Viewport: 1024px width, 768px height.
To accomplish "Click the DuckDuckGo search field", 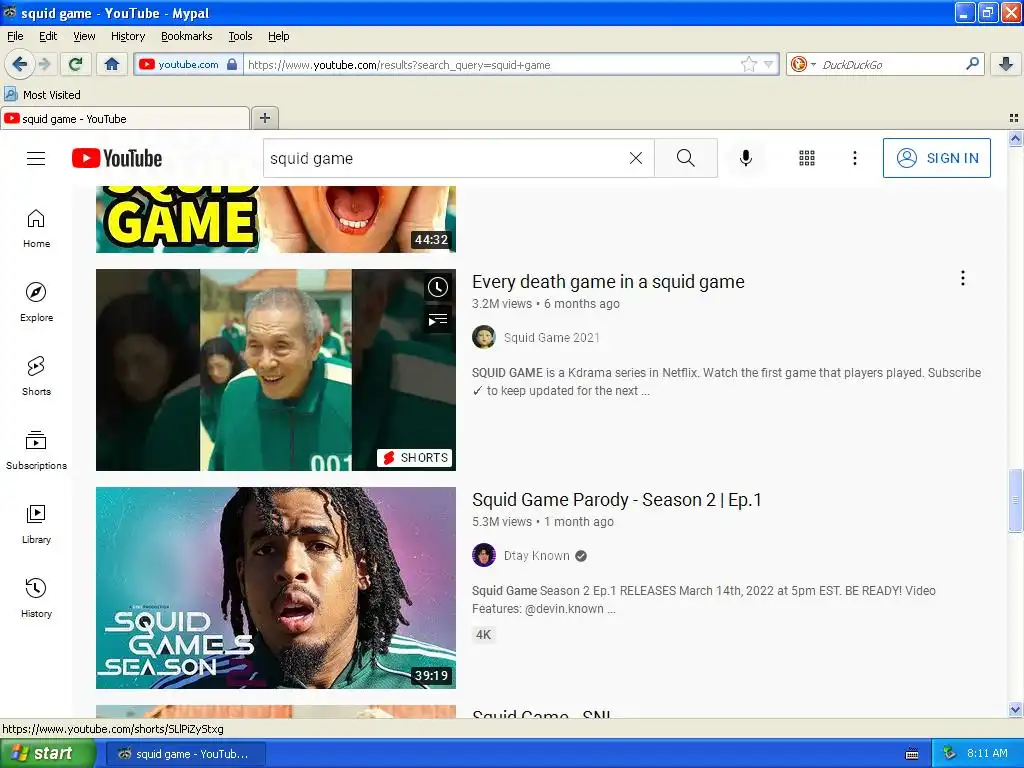I will coord(891,64).
